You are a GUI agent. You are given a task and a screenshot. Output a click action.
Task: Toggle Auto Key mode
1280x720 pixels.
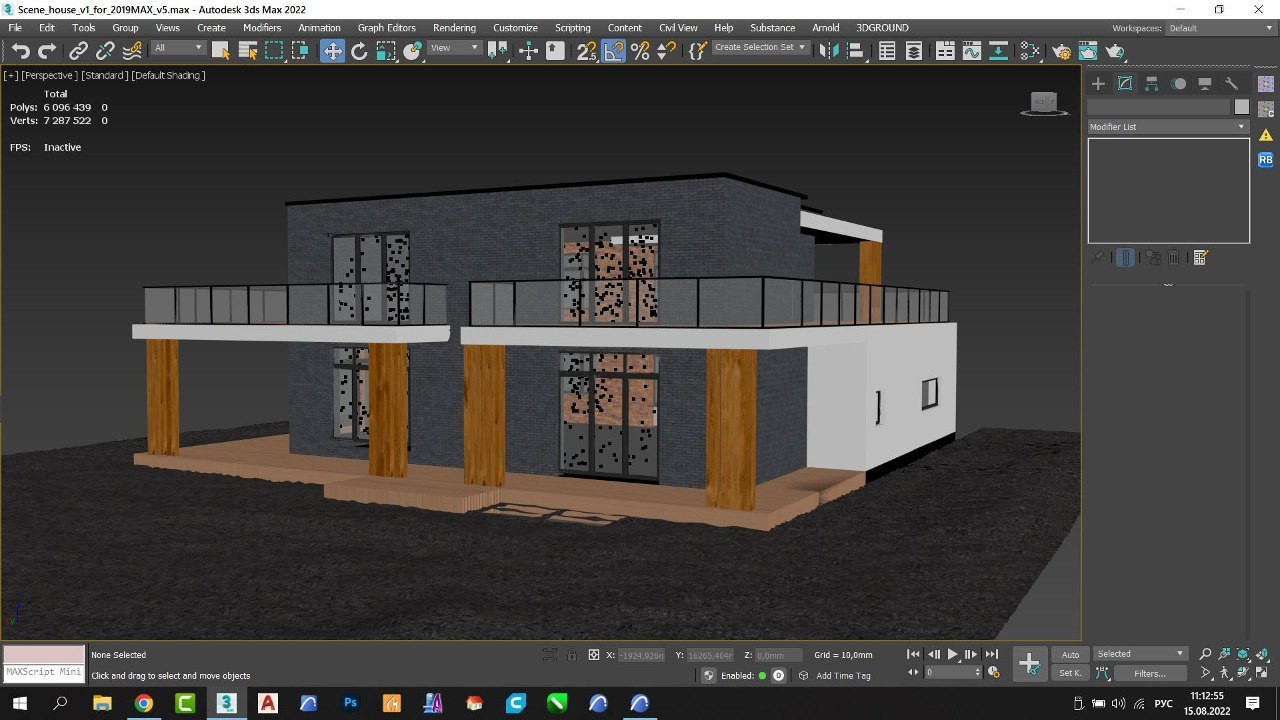pyautogui.click(x=1070, y=654)
